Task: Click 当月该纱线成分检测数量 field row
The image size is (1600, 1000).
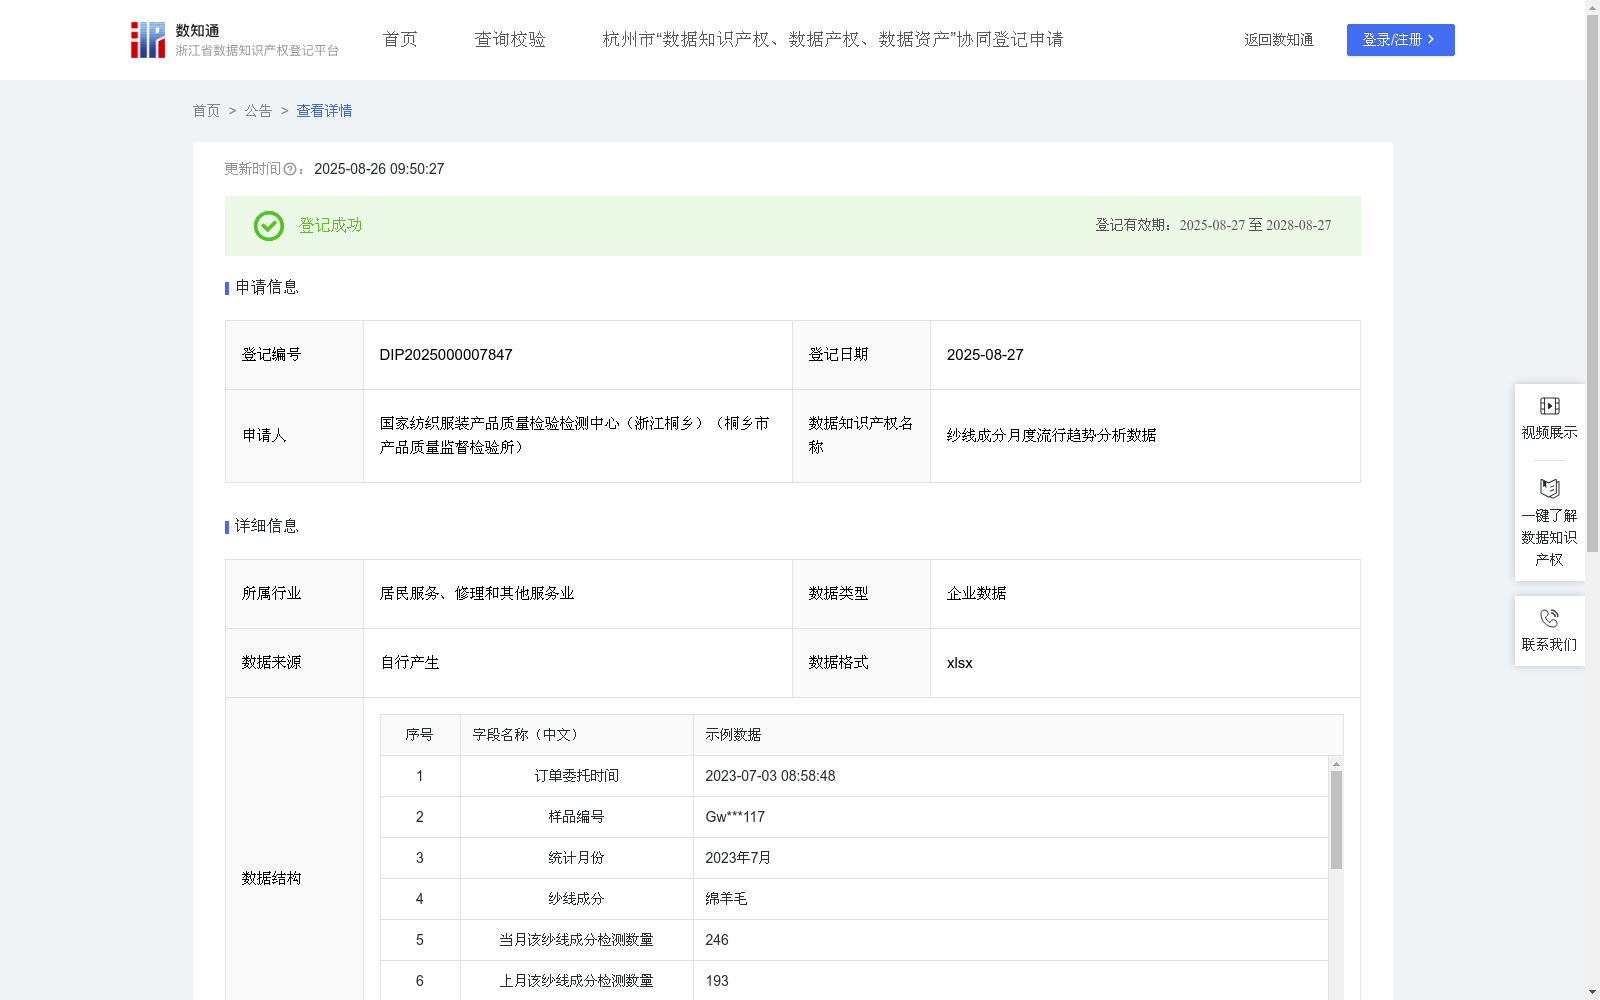Action: coord(854,940)
